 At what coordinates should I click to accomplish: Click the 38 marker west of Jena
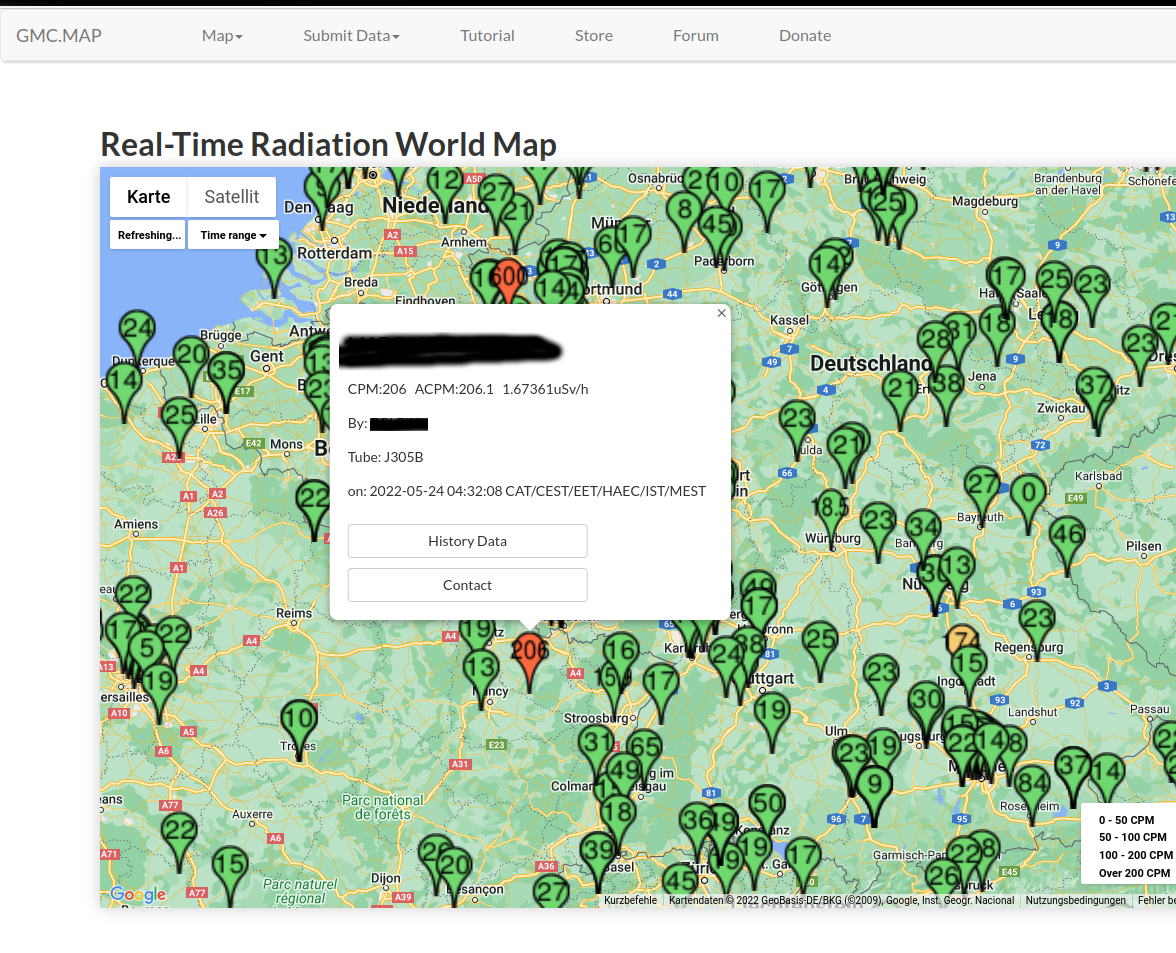946,387
